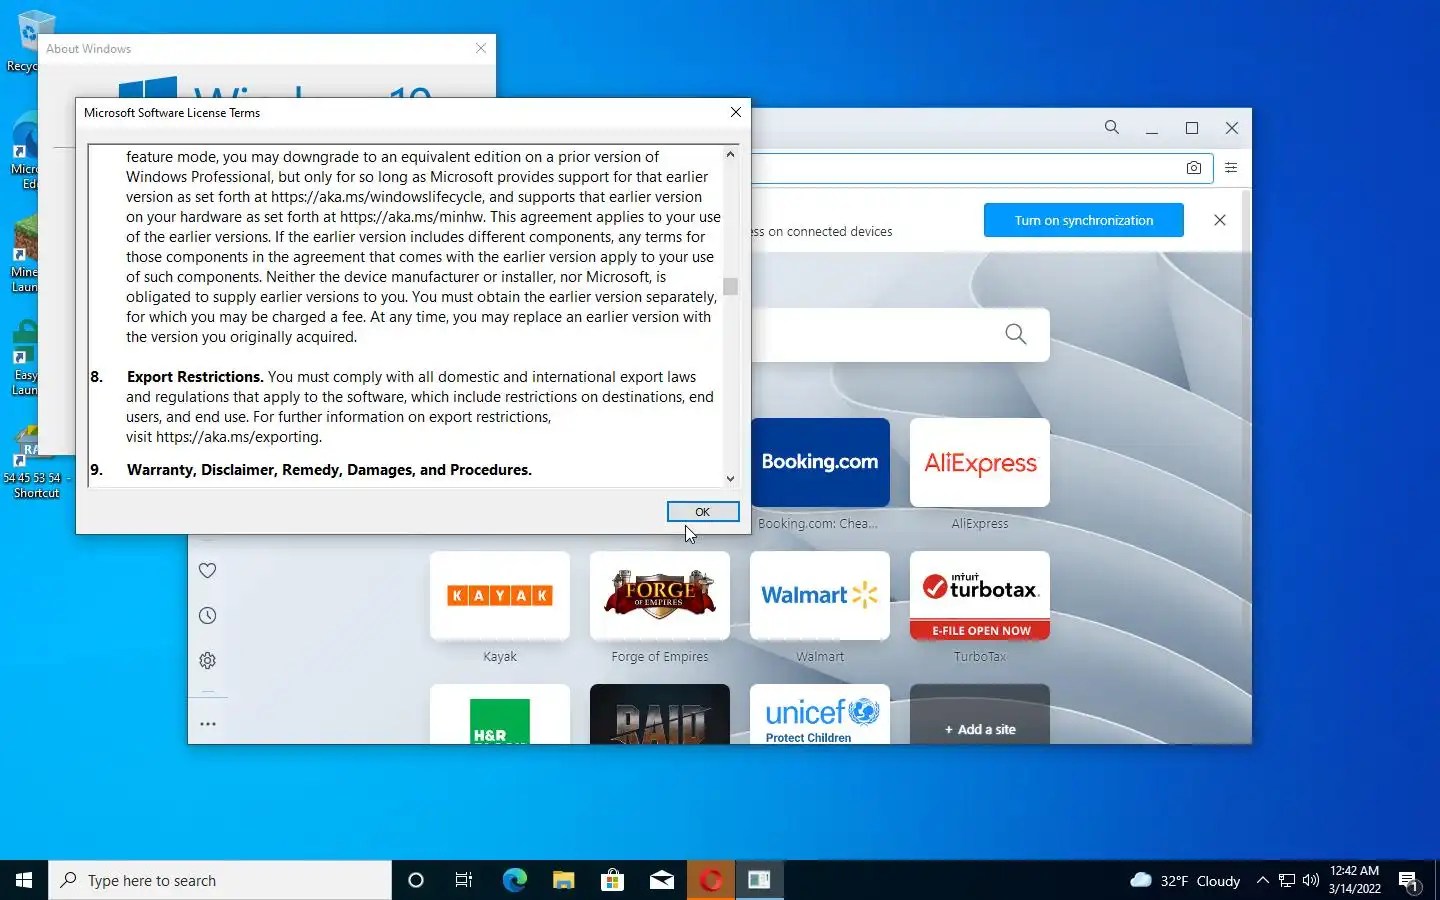Open bookmarks heart icon in browser sidebar
Viewport: 1440px width, 900px height.
click(x=208, y=571)
